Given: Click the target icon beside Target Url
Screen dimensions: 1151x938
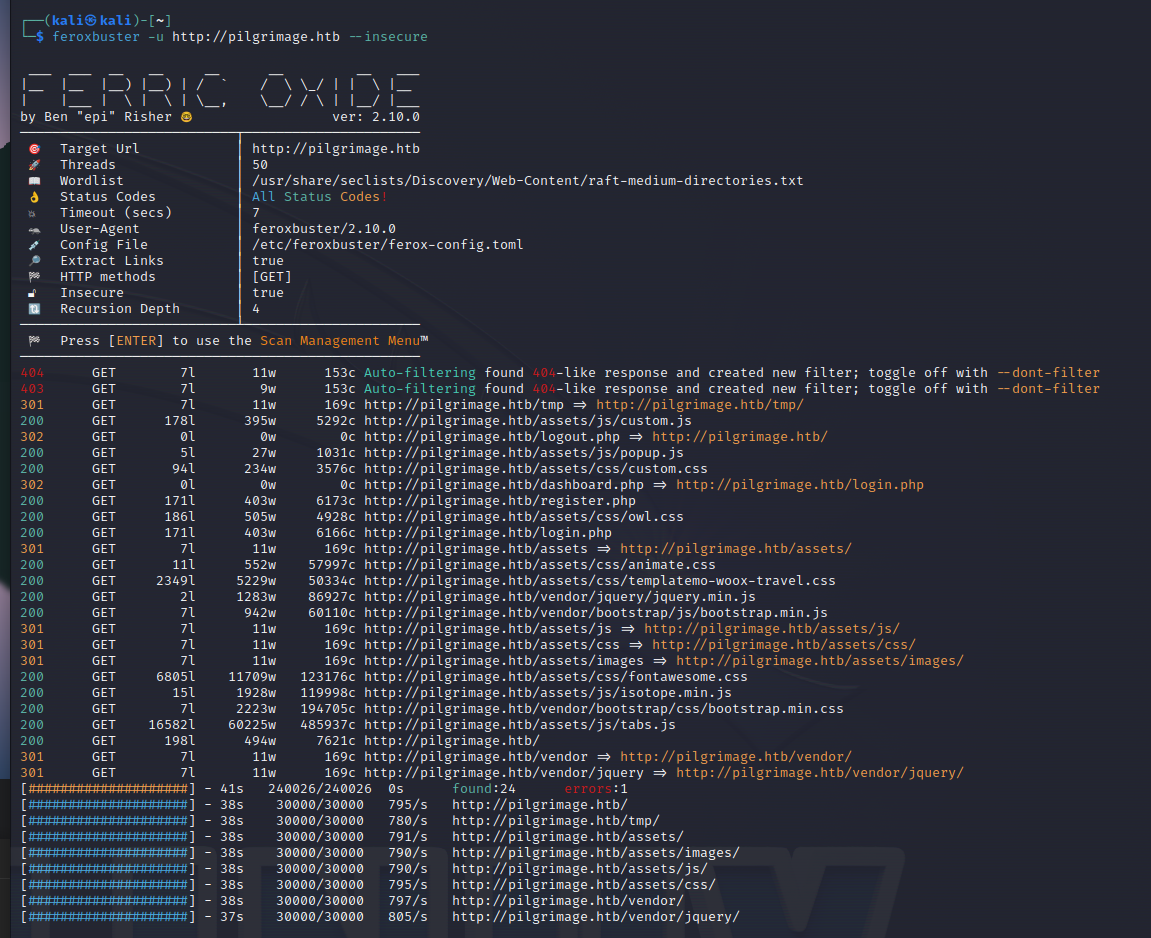Looking at the screenshot, I should coord(34,149).
